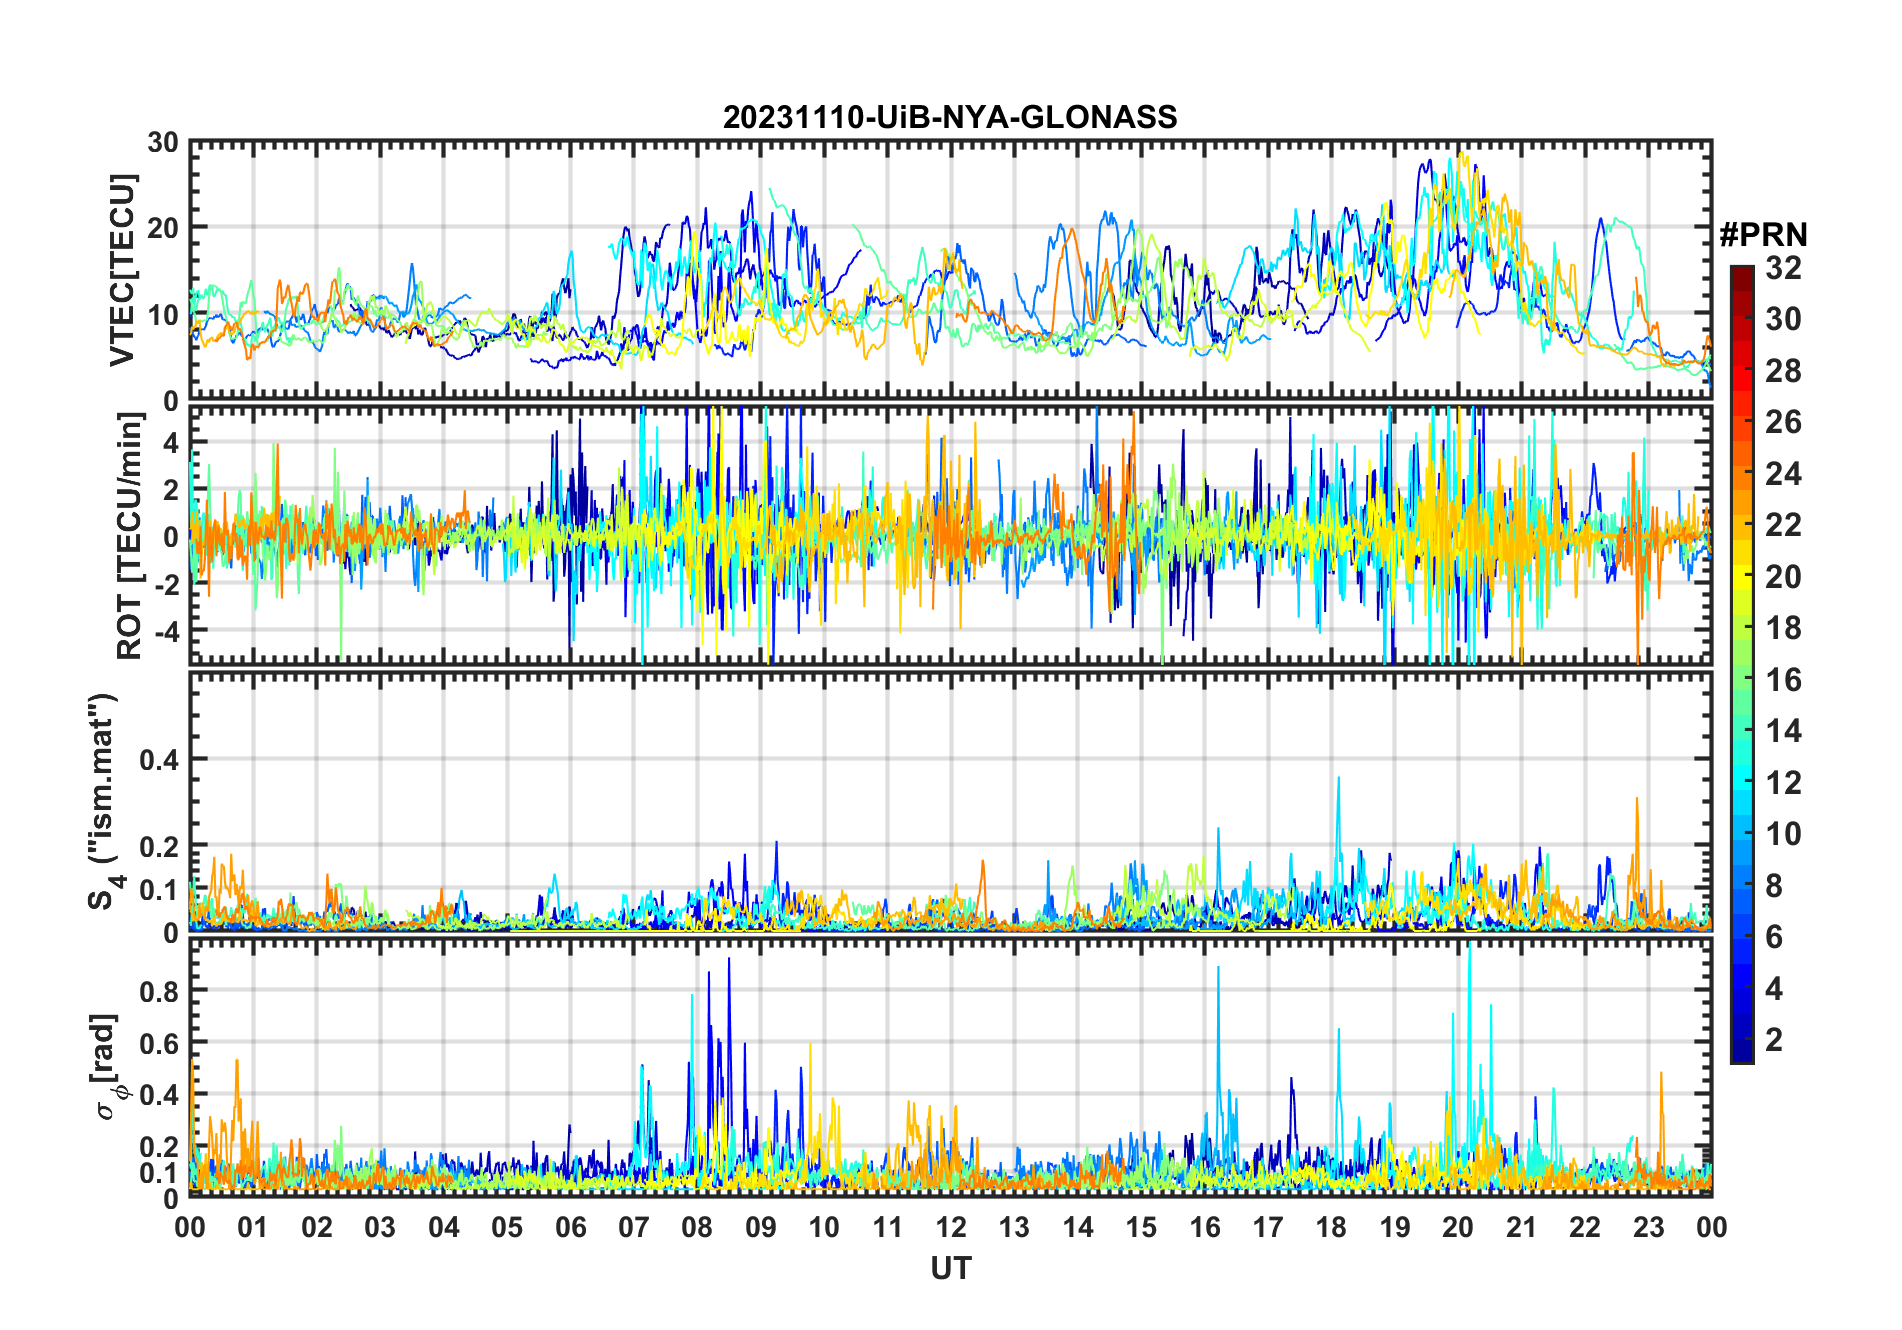Click colorbar tick label 24
The width and height of the screenshot is (1902, 1330).
pos(1783,474)
